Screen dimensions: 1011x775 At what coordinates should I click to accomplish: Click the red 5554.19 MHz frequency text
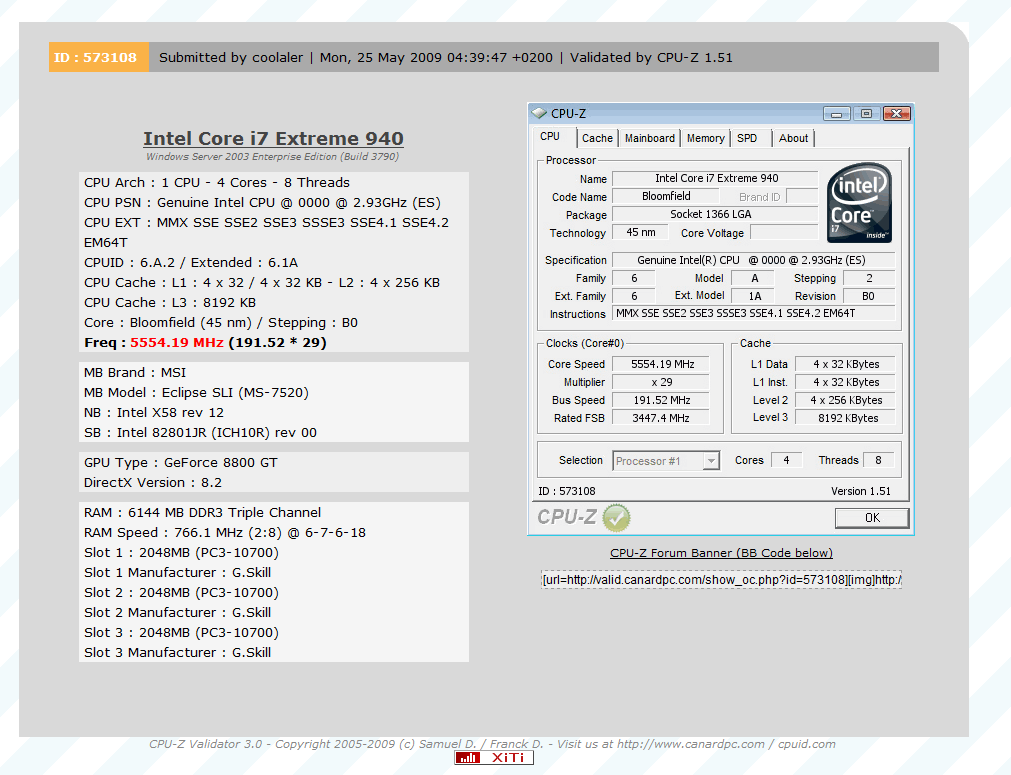[x=177, y=342]
